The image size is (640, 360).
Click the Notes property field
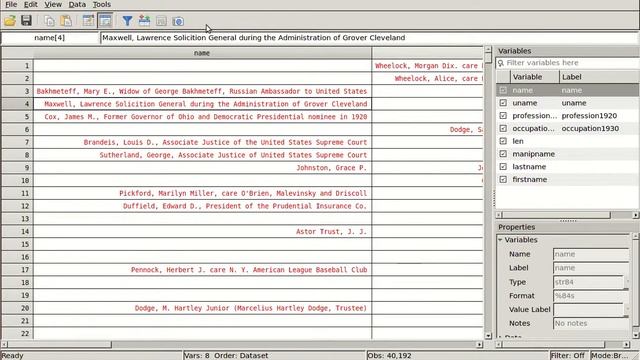point(591,323)
